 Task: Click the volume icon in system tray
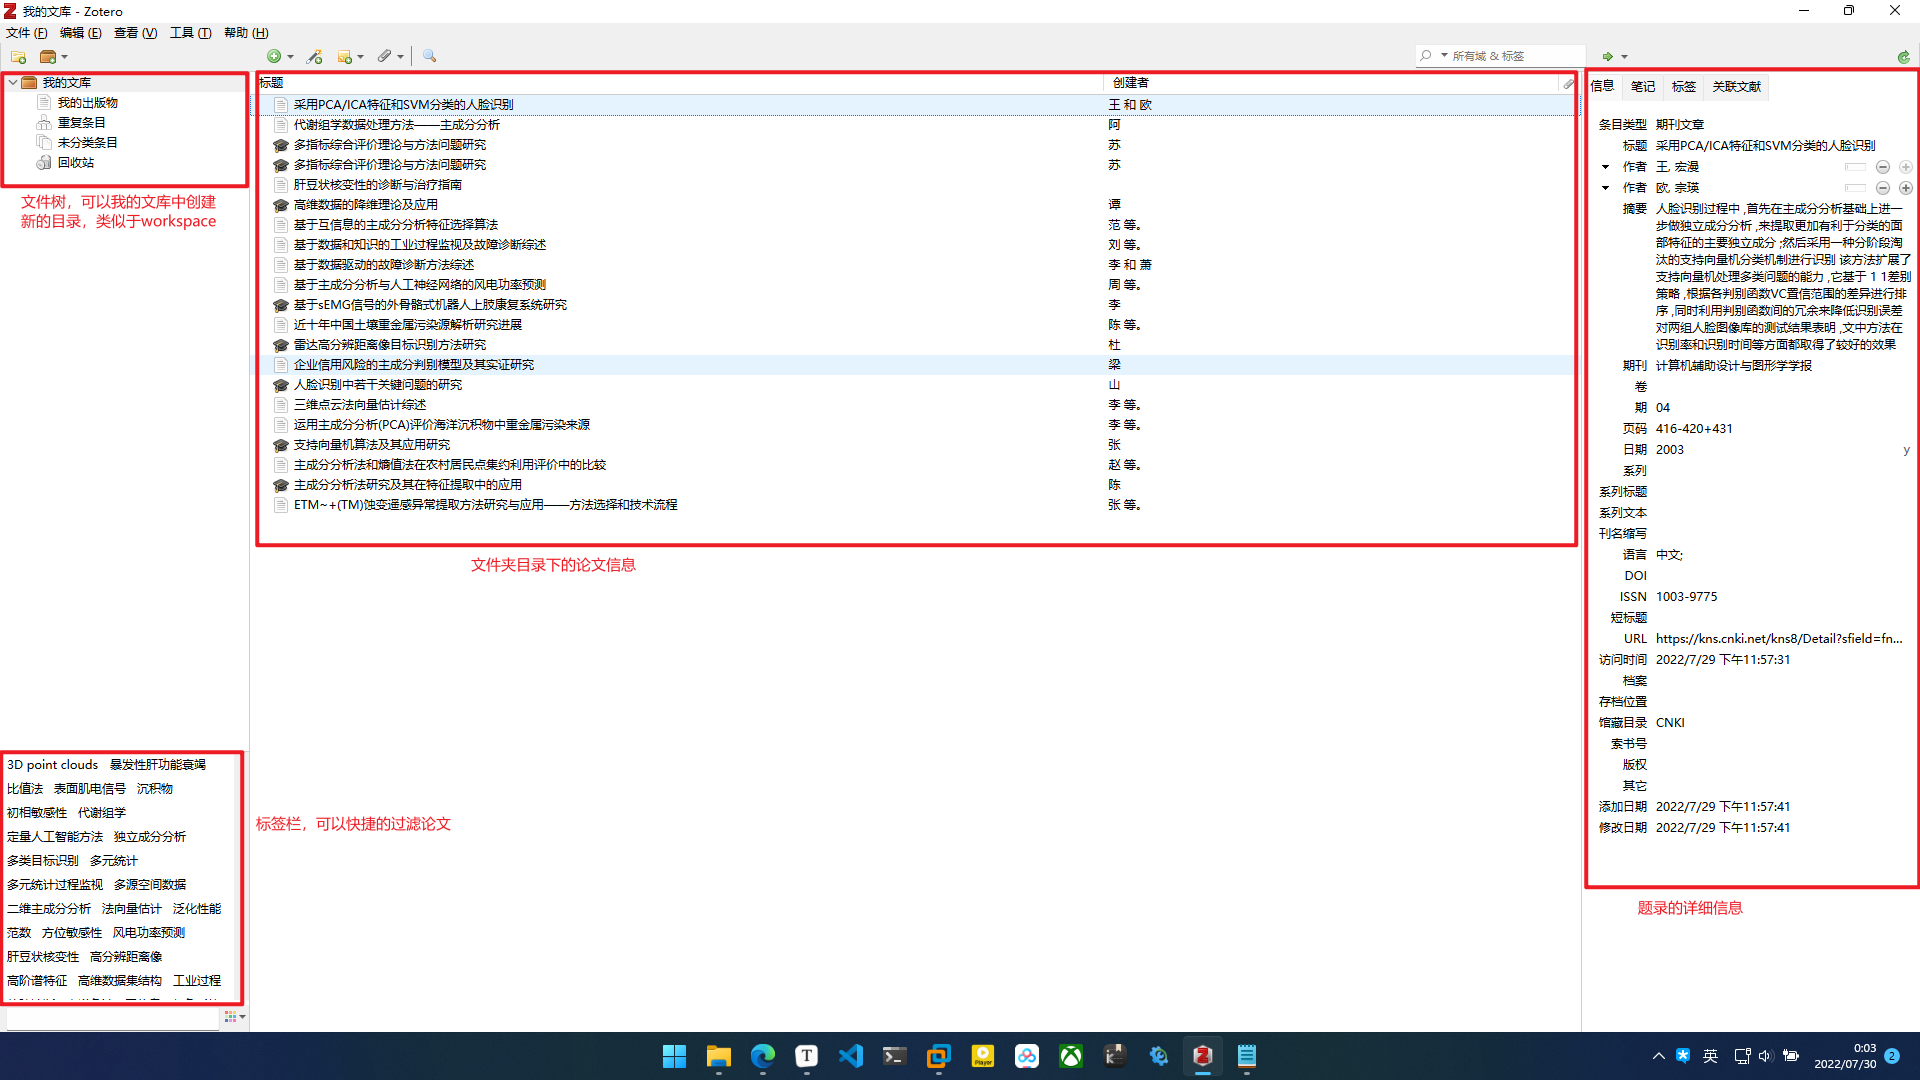(1765, 1056)
